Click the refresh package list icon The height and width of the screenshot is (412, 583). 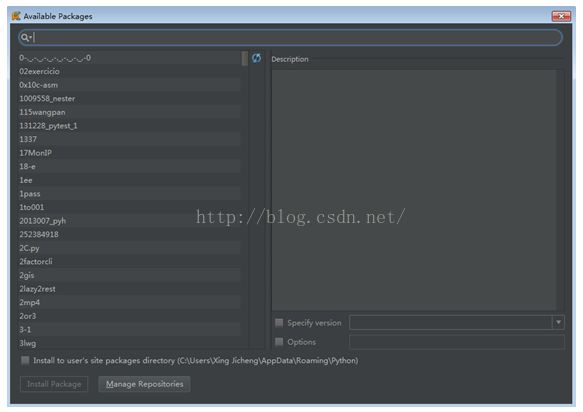coord(256,58)
